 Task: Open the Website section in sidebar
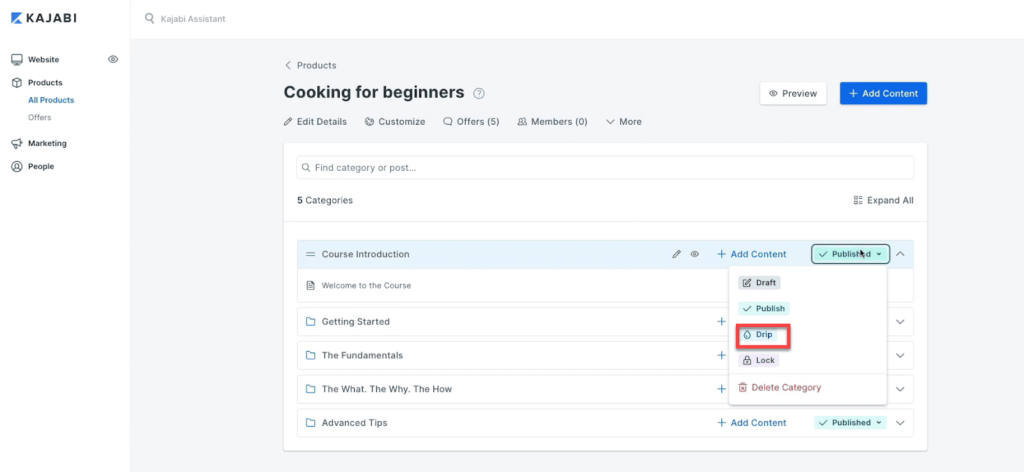point(43,59)
